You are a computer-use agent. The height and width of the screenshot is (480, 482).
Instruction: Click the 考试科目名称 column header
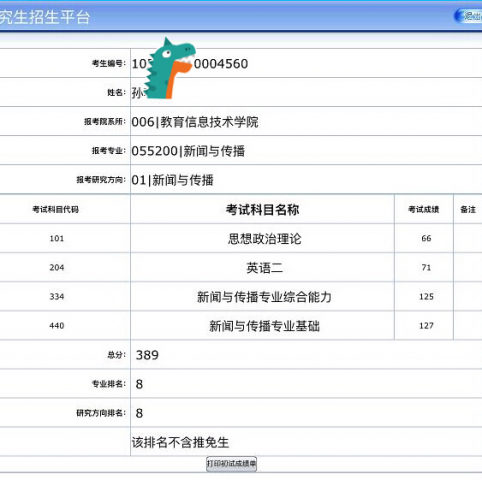pos(263,210)
